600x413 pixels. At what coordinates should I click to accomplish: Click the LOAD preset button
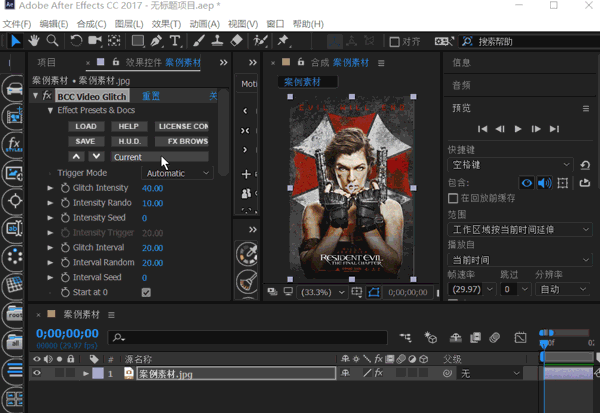pos(86,126)
